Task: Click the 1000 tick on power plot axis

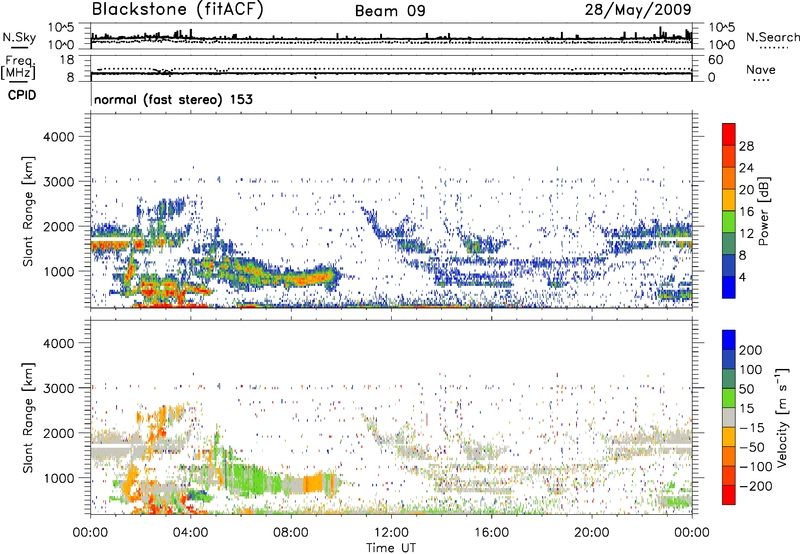Action: [x=58, y=271]
